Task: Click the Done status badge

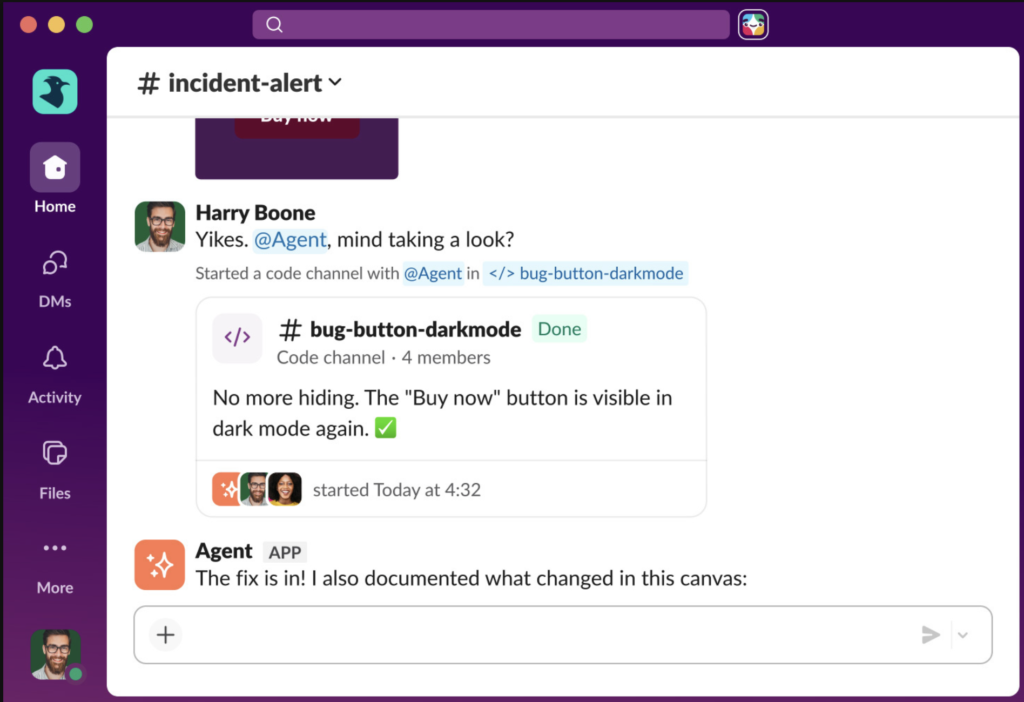Action: [x=559, y=329]
